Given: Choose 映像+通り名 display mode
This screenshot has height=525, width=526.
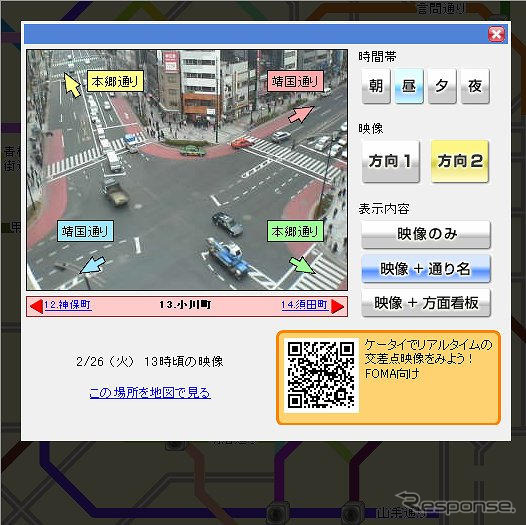Looking at the screenshot, I should click(x=426, y=269).
